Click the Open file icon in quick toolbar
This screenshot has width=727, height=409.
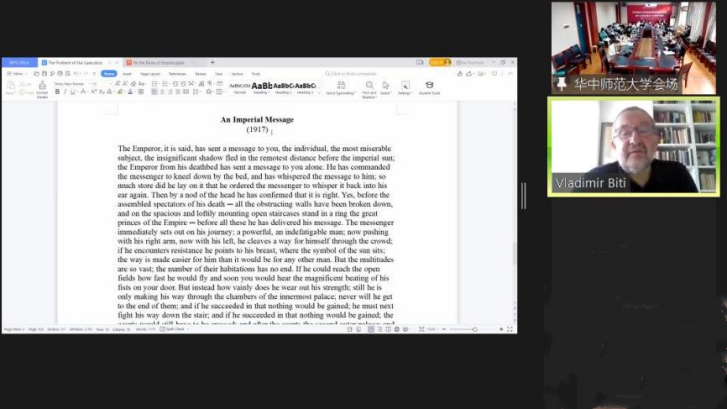coord(37,74)
